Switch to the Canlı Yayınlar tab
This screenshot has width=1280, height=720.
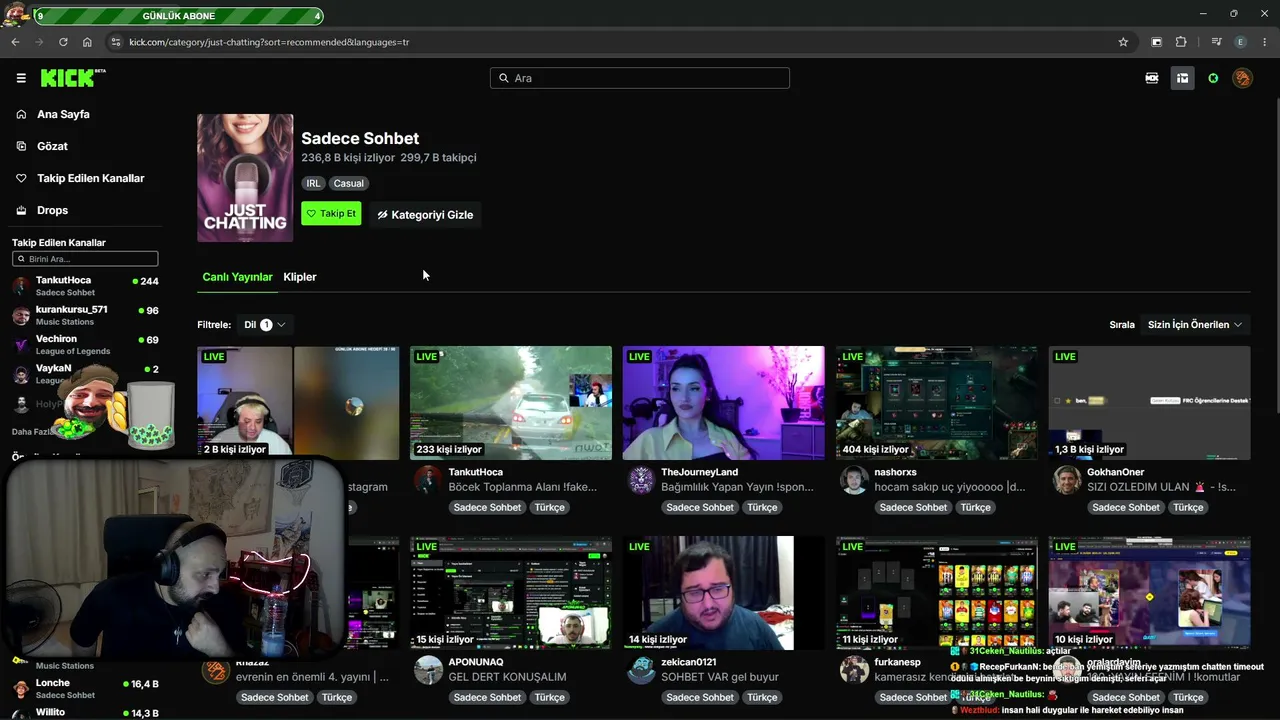[x=237, y=277]
